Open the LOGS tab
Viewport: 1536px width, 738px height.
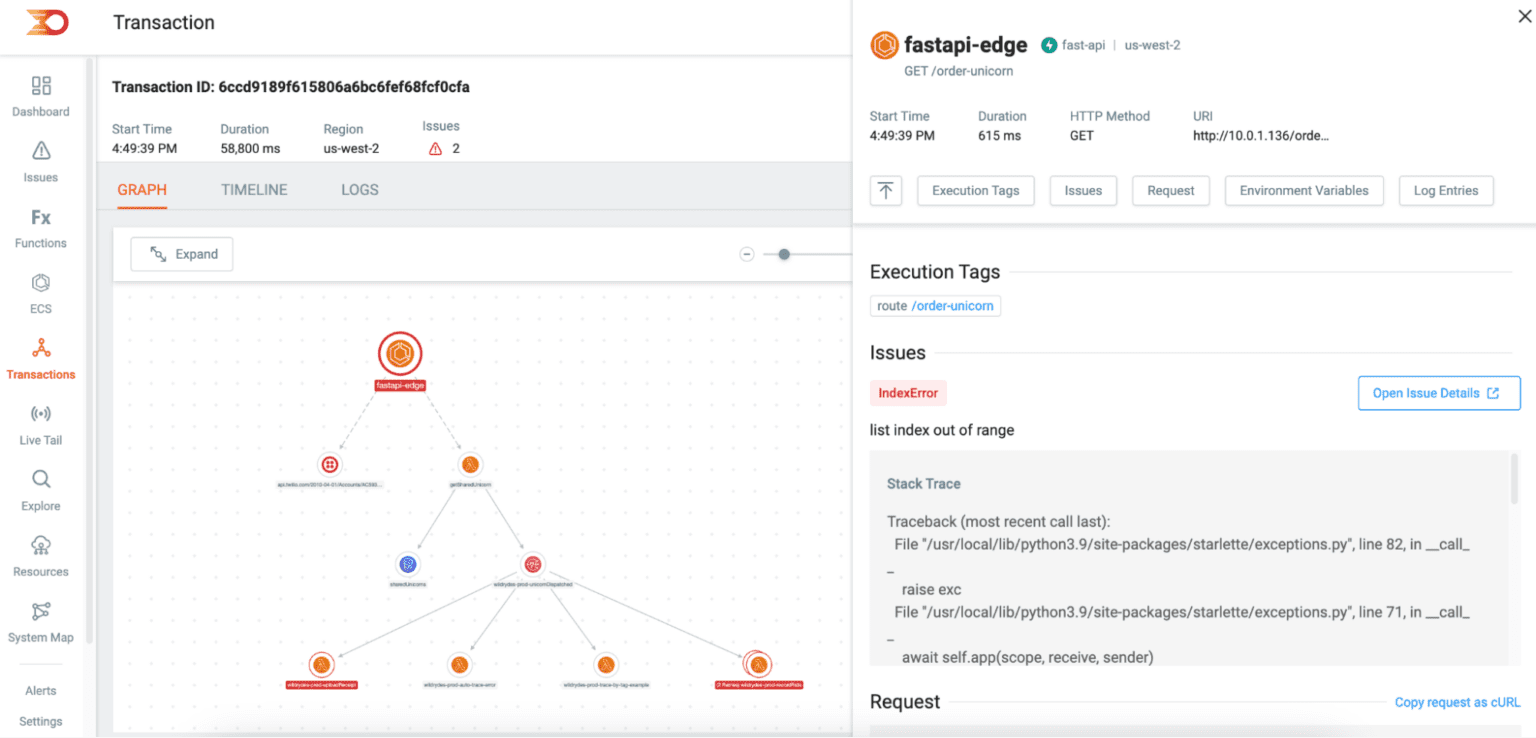click(x=359, y=189)
